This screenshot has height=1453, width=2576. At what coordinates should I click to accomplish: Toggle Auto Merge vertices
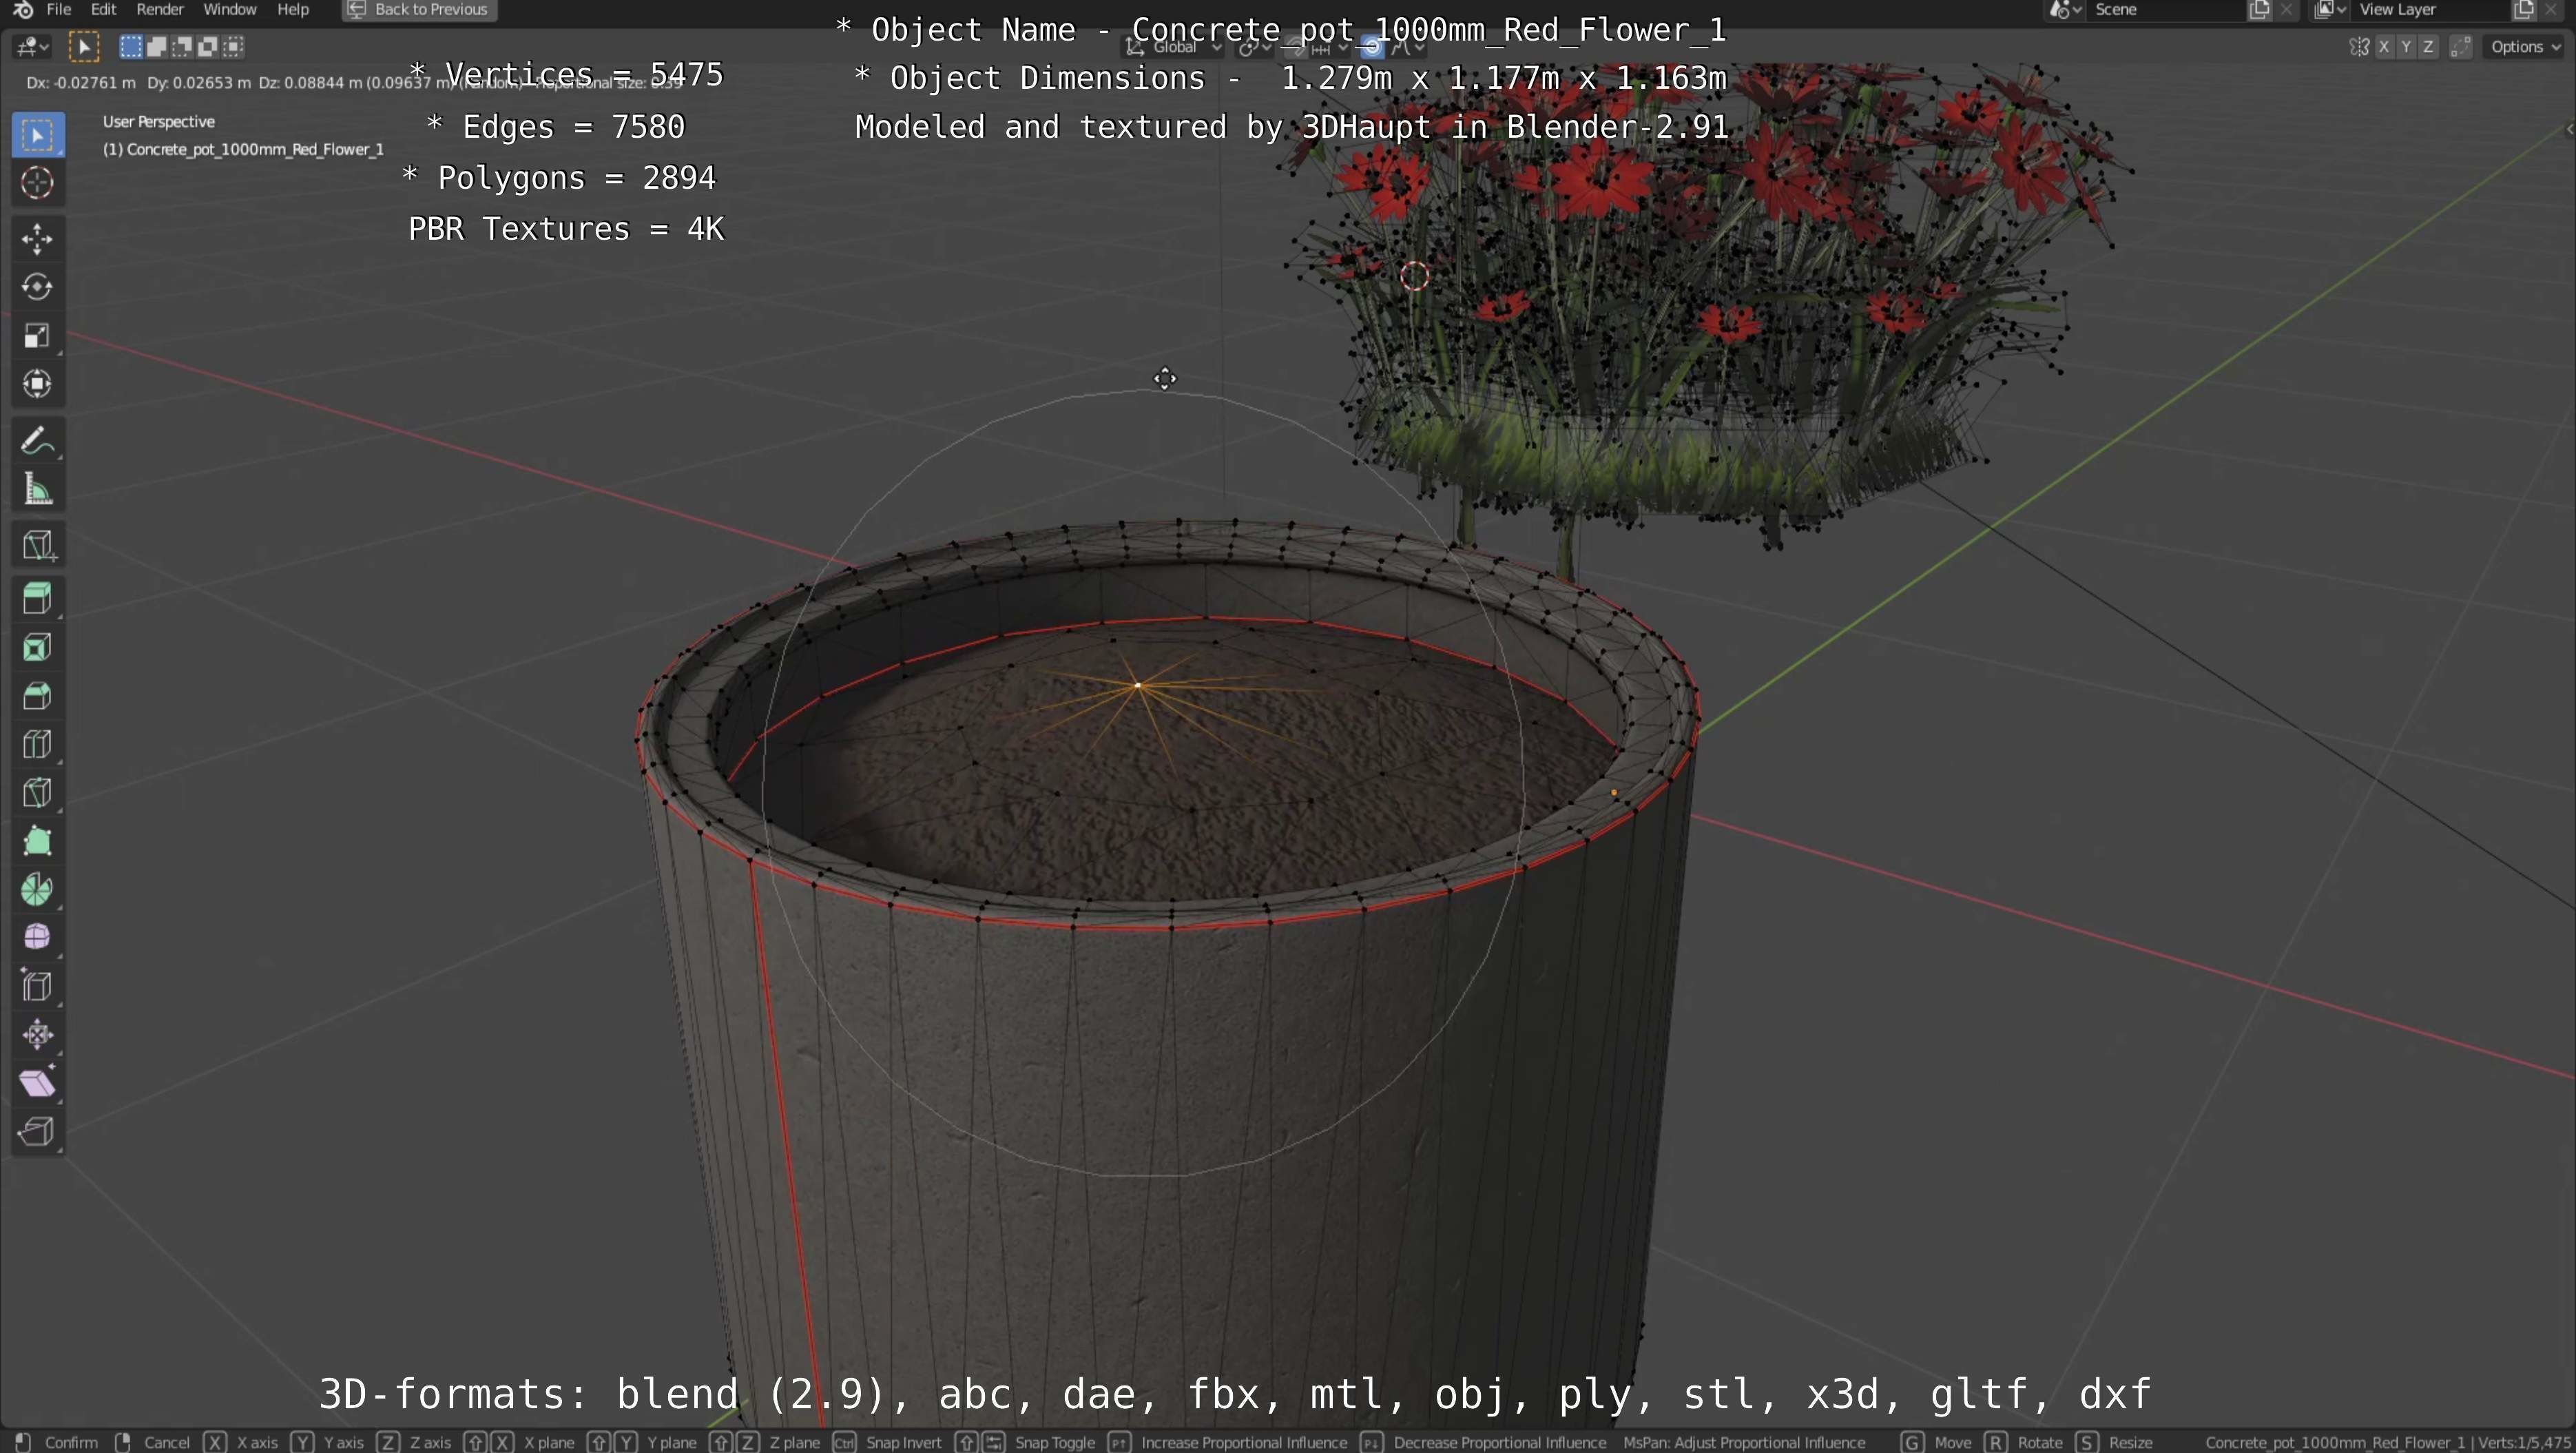pos(2461,47)
